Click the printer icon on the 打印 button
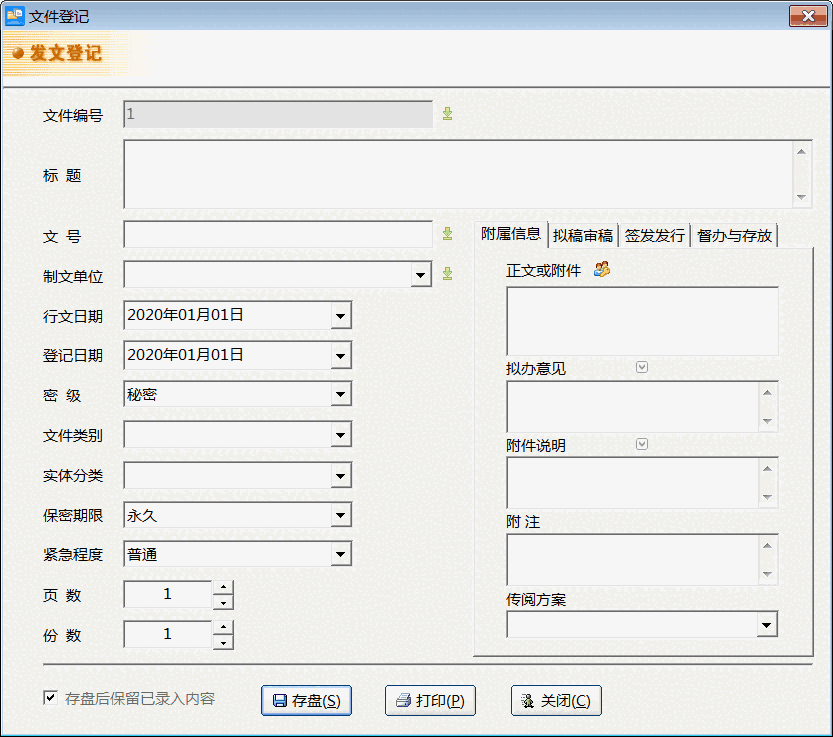 tap(403, 700)
